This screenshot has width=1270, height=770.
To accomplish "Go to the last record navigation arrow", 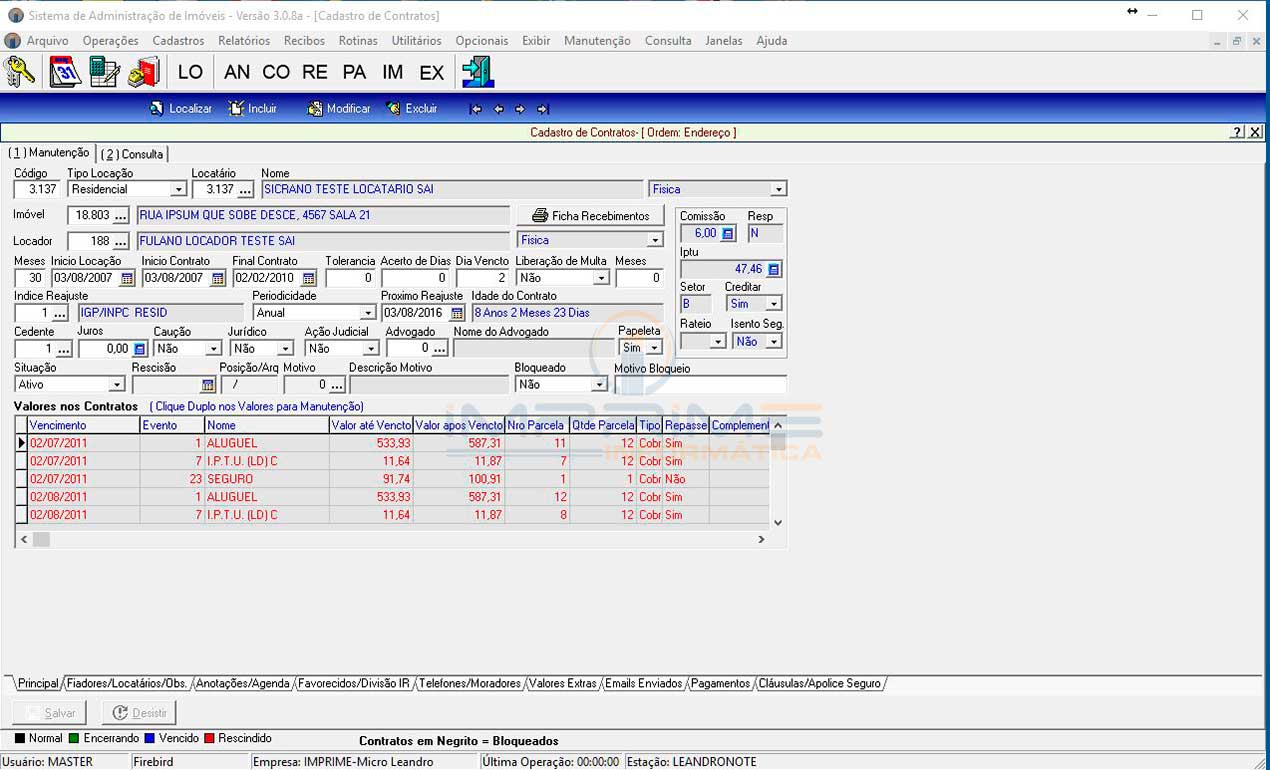I will click(x=543, y=109).
